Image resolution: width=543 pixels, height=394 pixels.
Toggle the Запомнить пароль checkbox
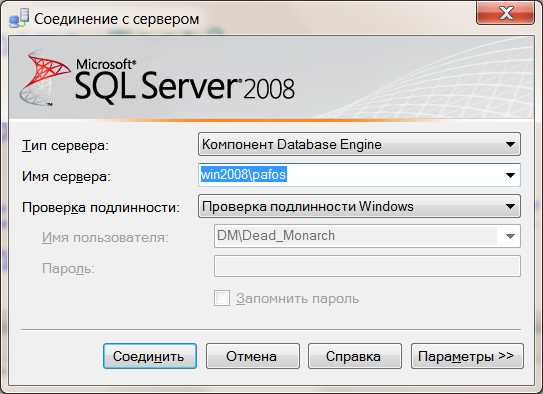click(222, 298)
